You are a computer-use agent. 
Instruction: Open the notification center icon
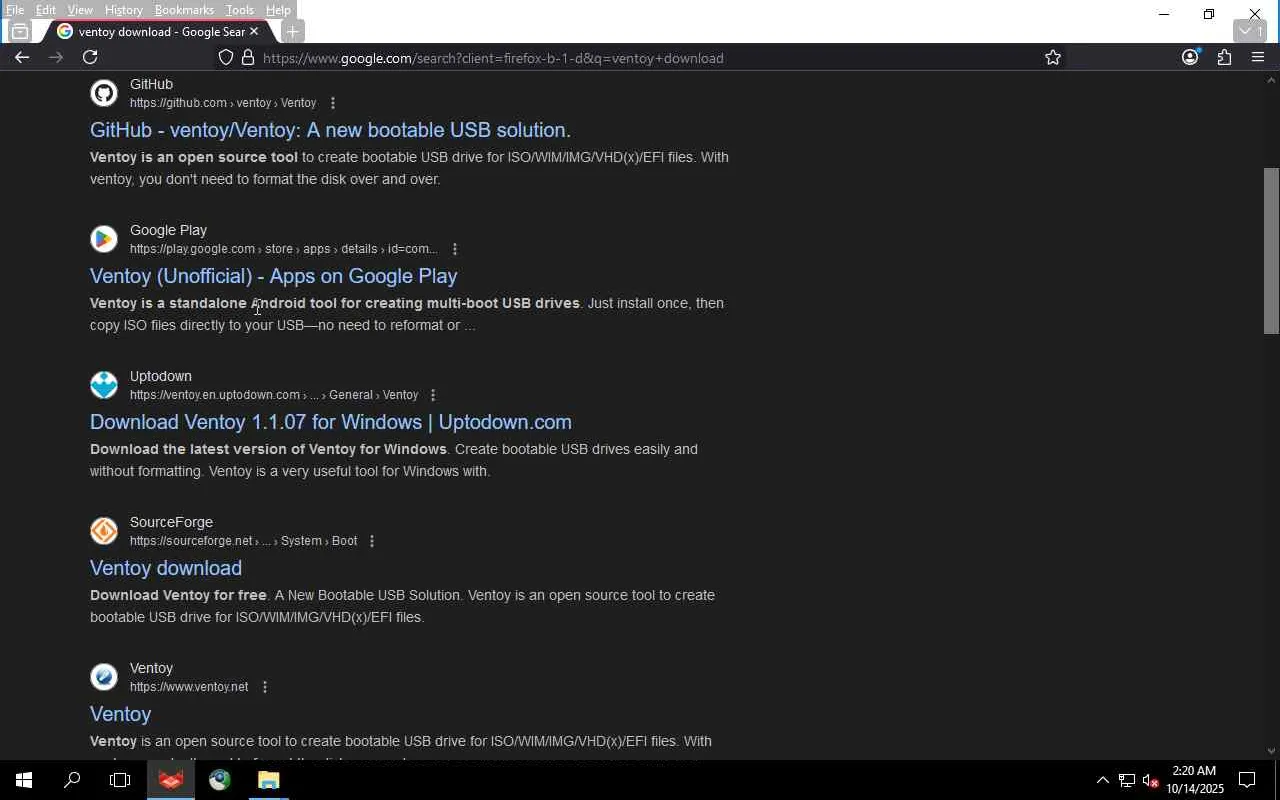pyautogui.click(x=1248, y=780)
